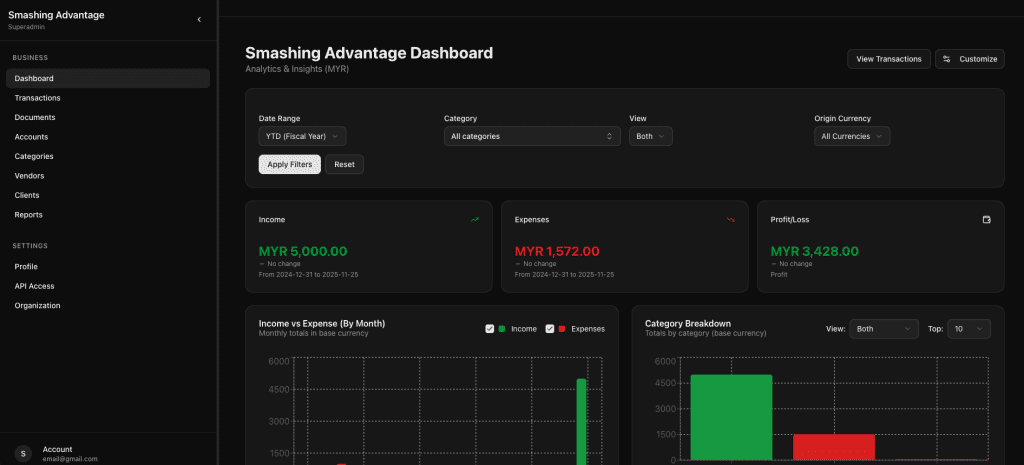The image size is (1024, 465).
Task: Click the account avatar with letter S
Action: [x=24, y=454]
